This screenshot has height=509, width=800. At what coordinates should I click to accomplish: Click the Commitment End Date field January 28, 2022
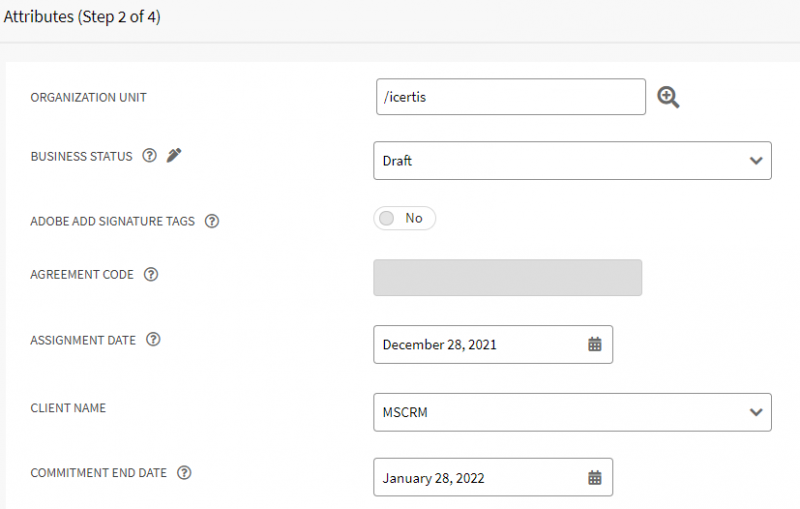[478, 478]
